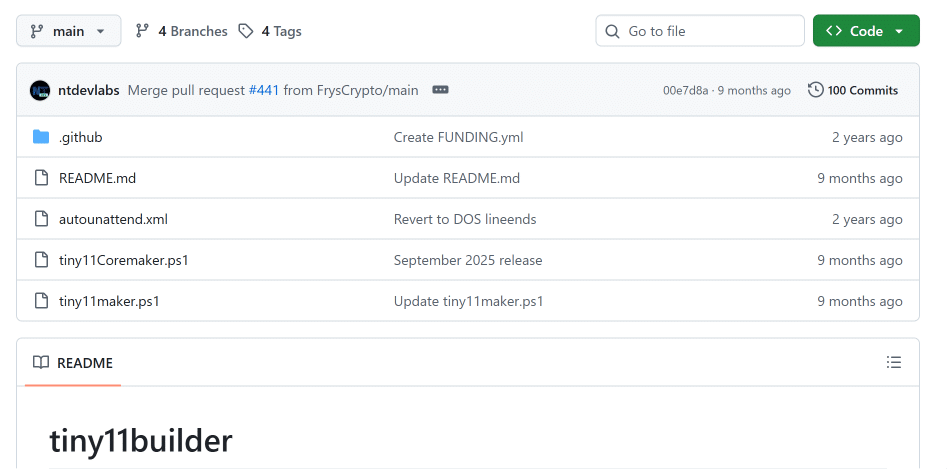
Task: Click the file icon for README.md
Action: click(x=41, y=178)
